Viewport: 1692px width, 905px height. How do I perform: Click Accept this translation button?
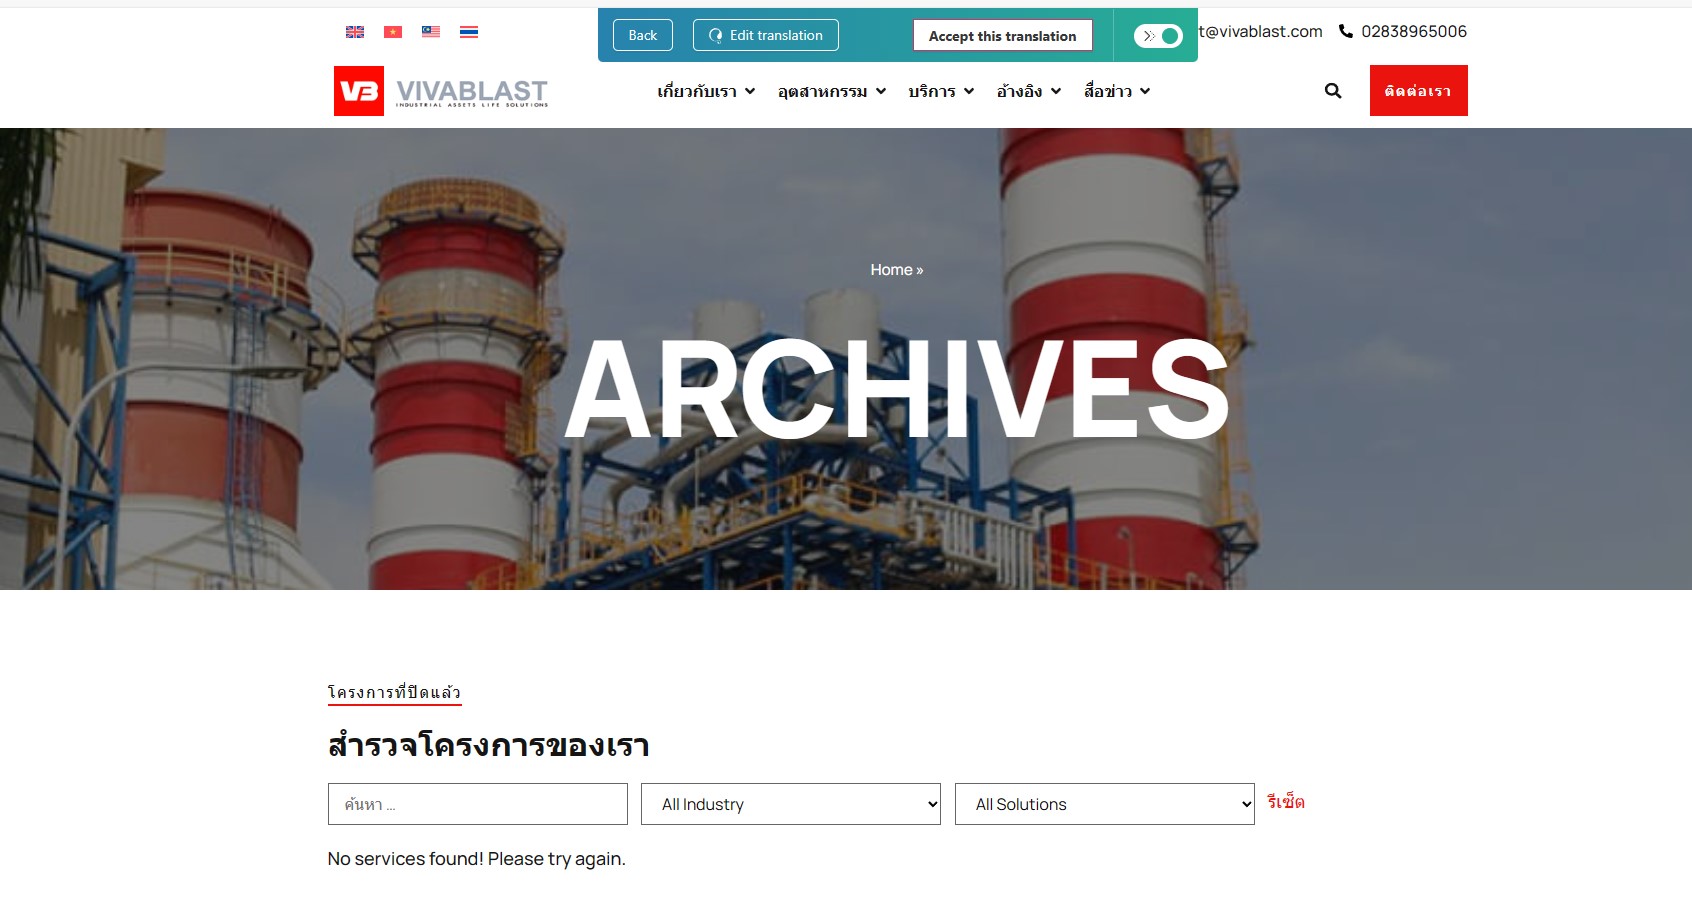(1003, 36)
